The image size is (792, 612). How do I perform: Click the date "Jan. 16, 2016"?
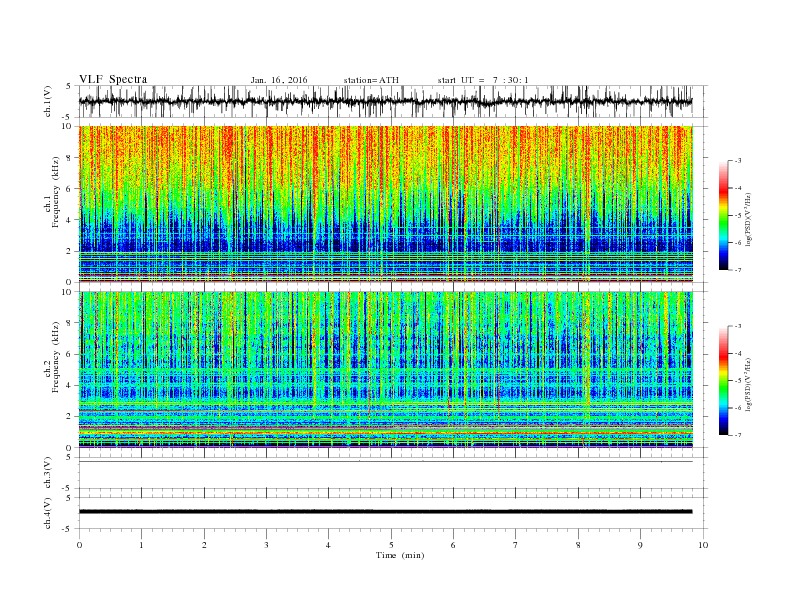(279, 80)
